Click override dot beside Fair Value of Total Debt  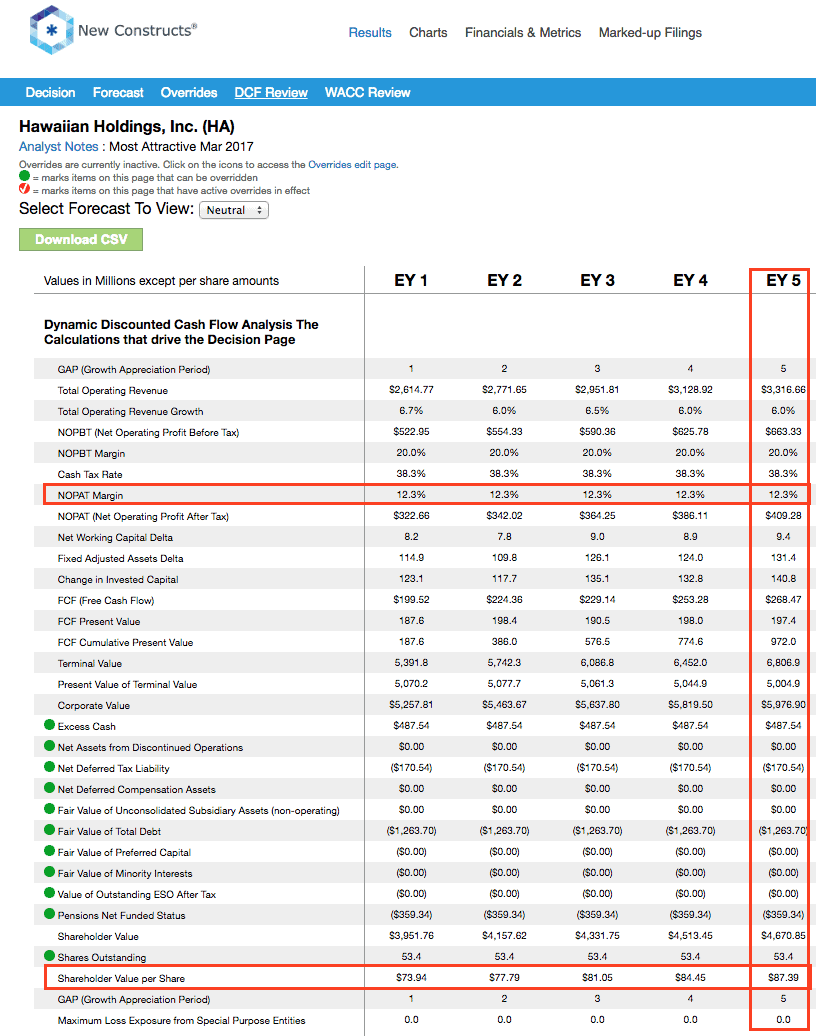[49, 831]
